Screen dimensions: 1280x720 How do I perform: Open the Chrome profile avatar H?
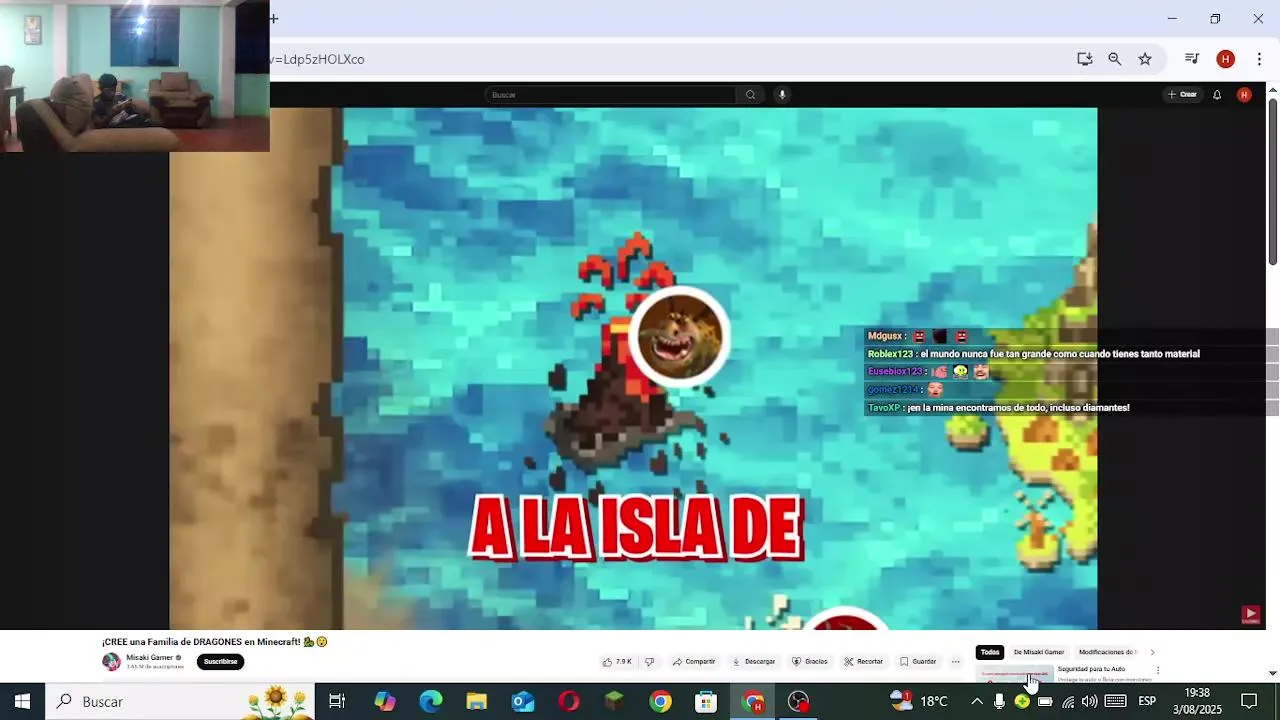tap(1225, 59)
